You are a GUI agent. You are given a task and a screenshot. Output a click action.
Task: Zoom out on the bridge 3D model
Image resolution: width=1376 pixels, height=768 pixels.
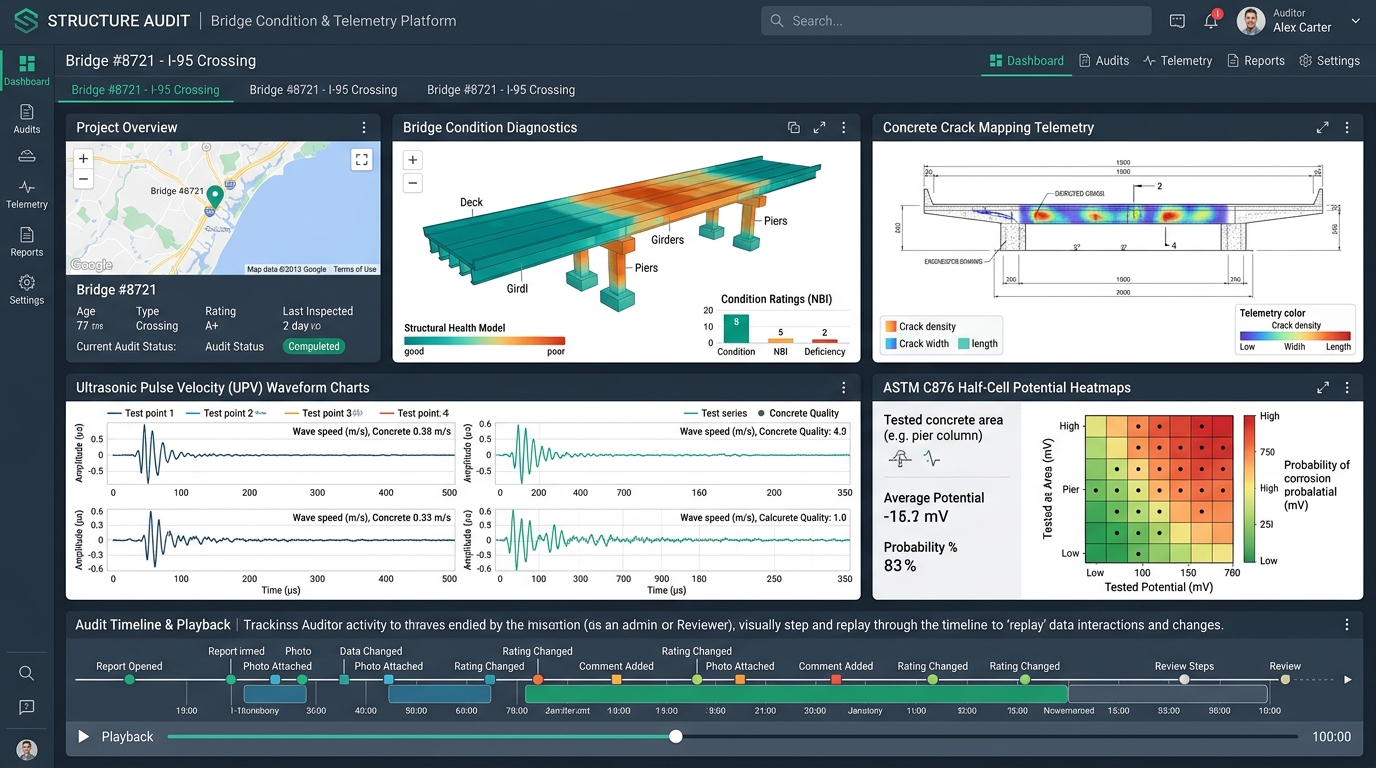pyautogui.click(x=412, y=183)
